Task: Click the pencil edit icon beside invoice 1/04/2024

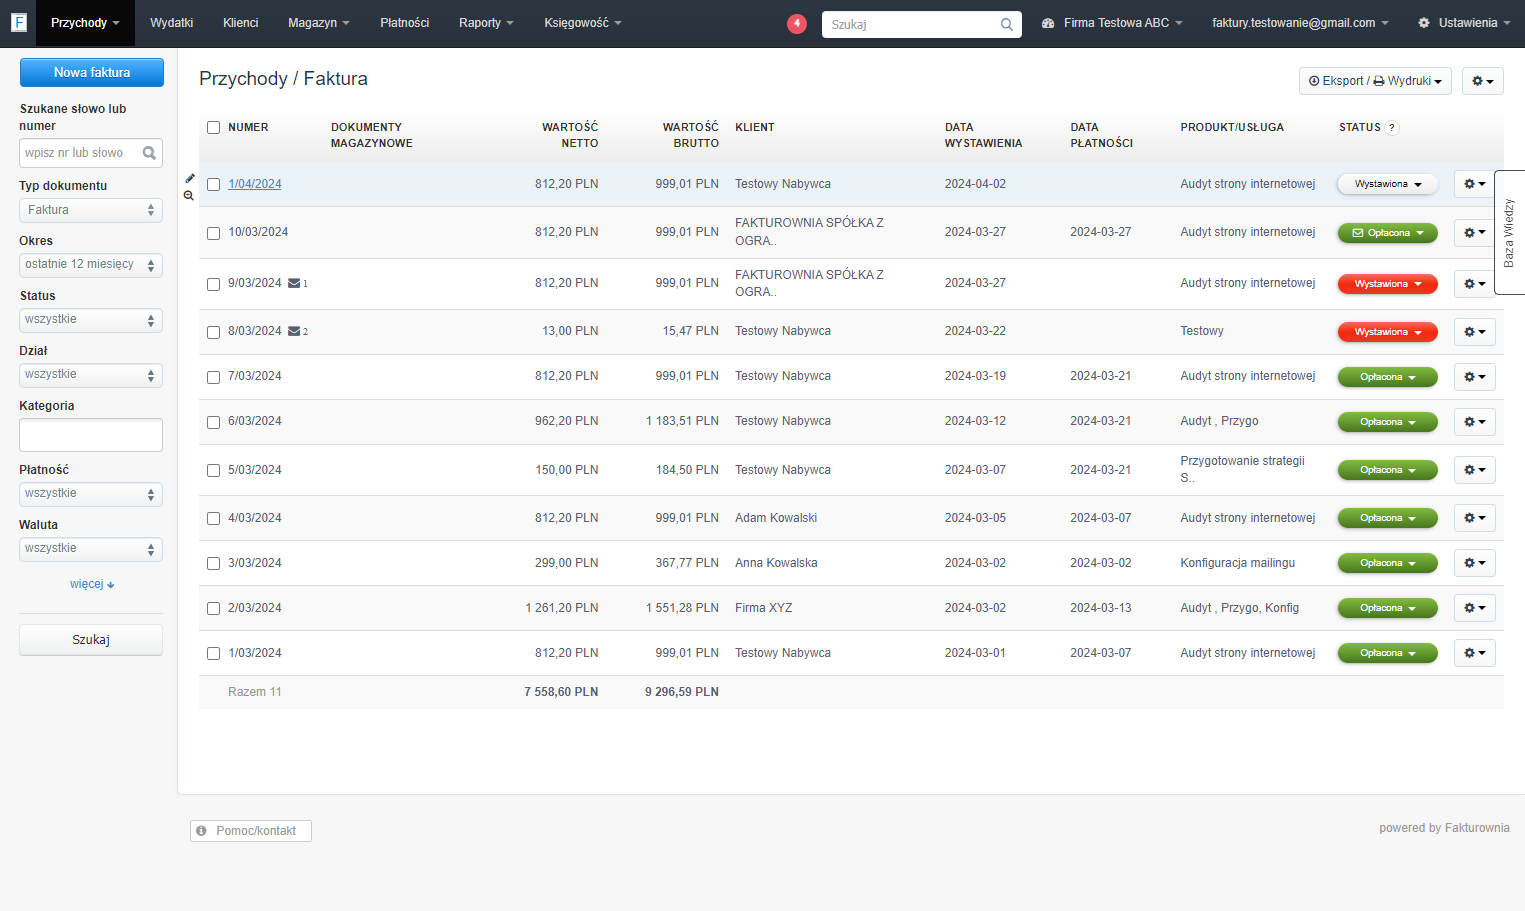Action: [189, 178]
